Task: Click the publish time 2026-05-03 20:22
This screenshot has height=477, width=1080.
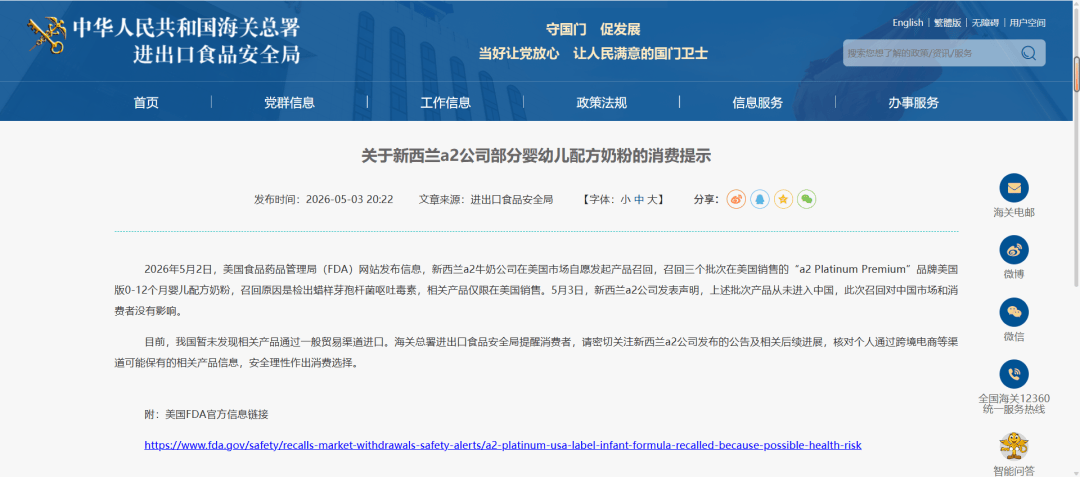Action: point(349,200)
